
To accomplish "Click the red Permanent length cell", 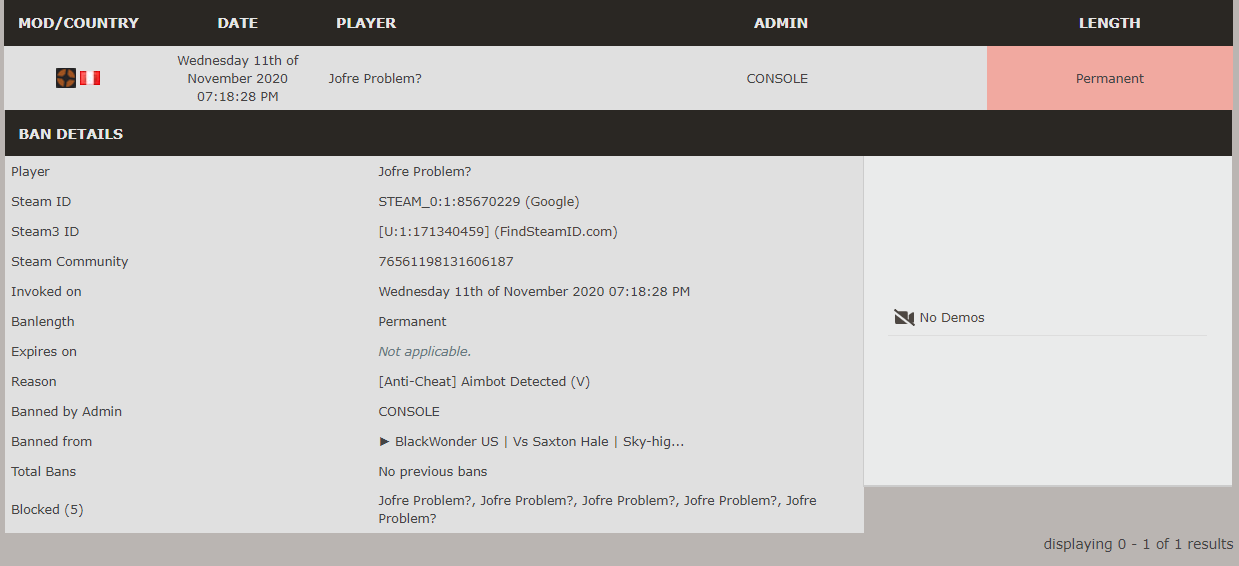I will pos(1109,78).
